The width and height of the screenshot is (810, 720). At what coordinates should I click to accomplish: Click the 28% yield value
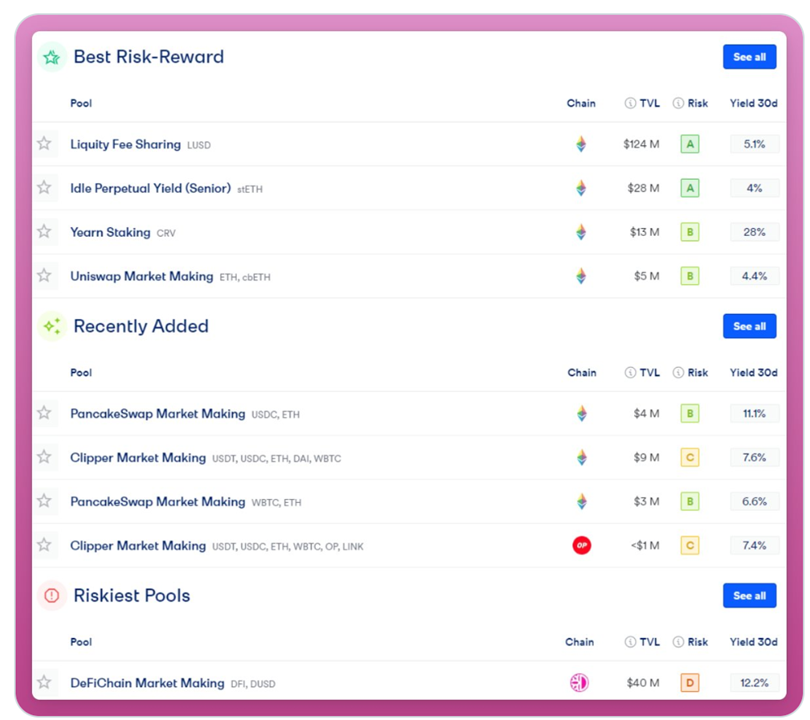click(754, 232)
